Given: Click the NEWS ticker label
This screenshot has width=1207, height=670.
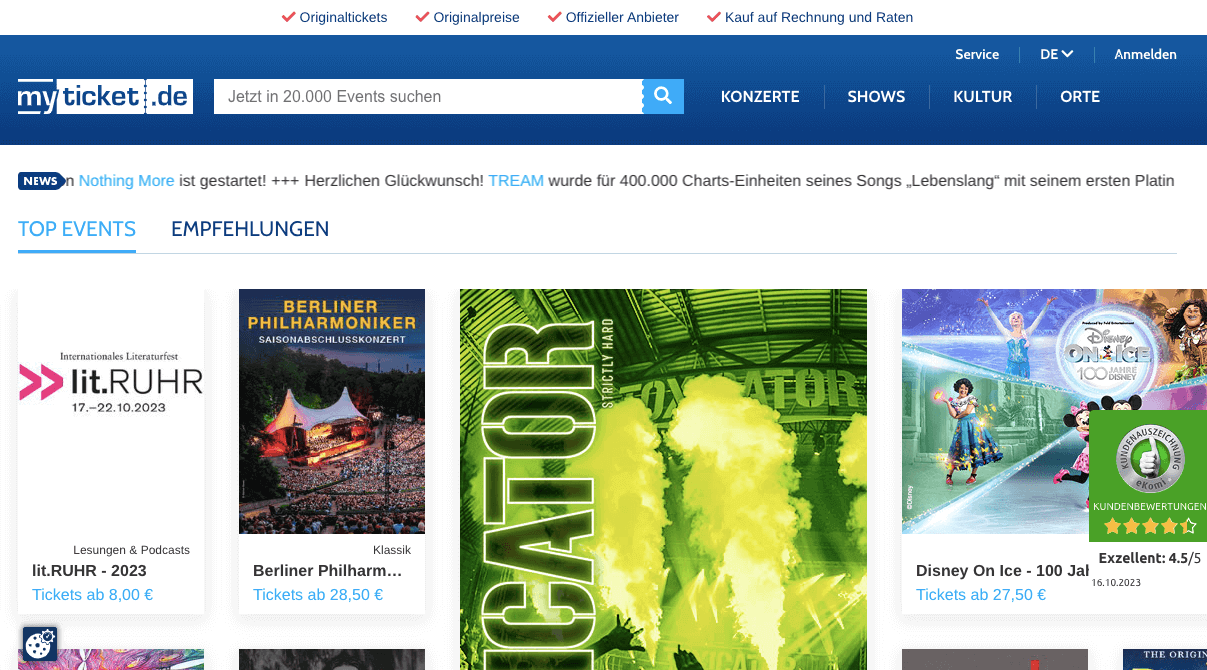Looking at the screenshot, I should [41, 181].
